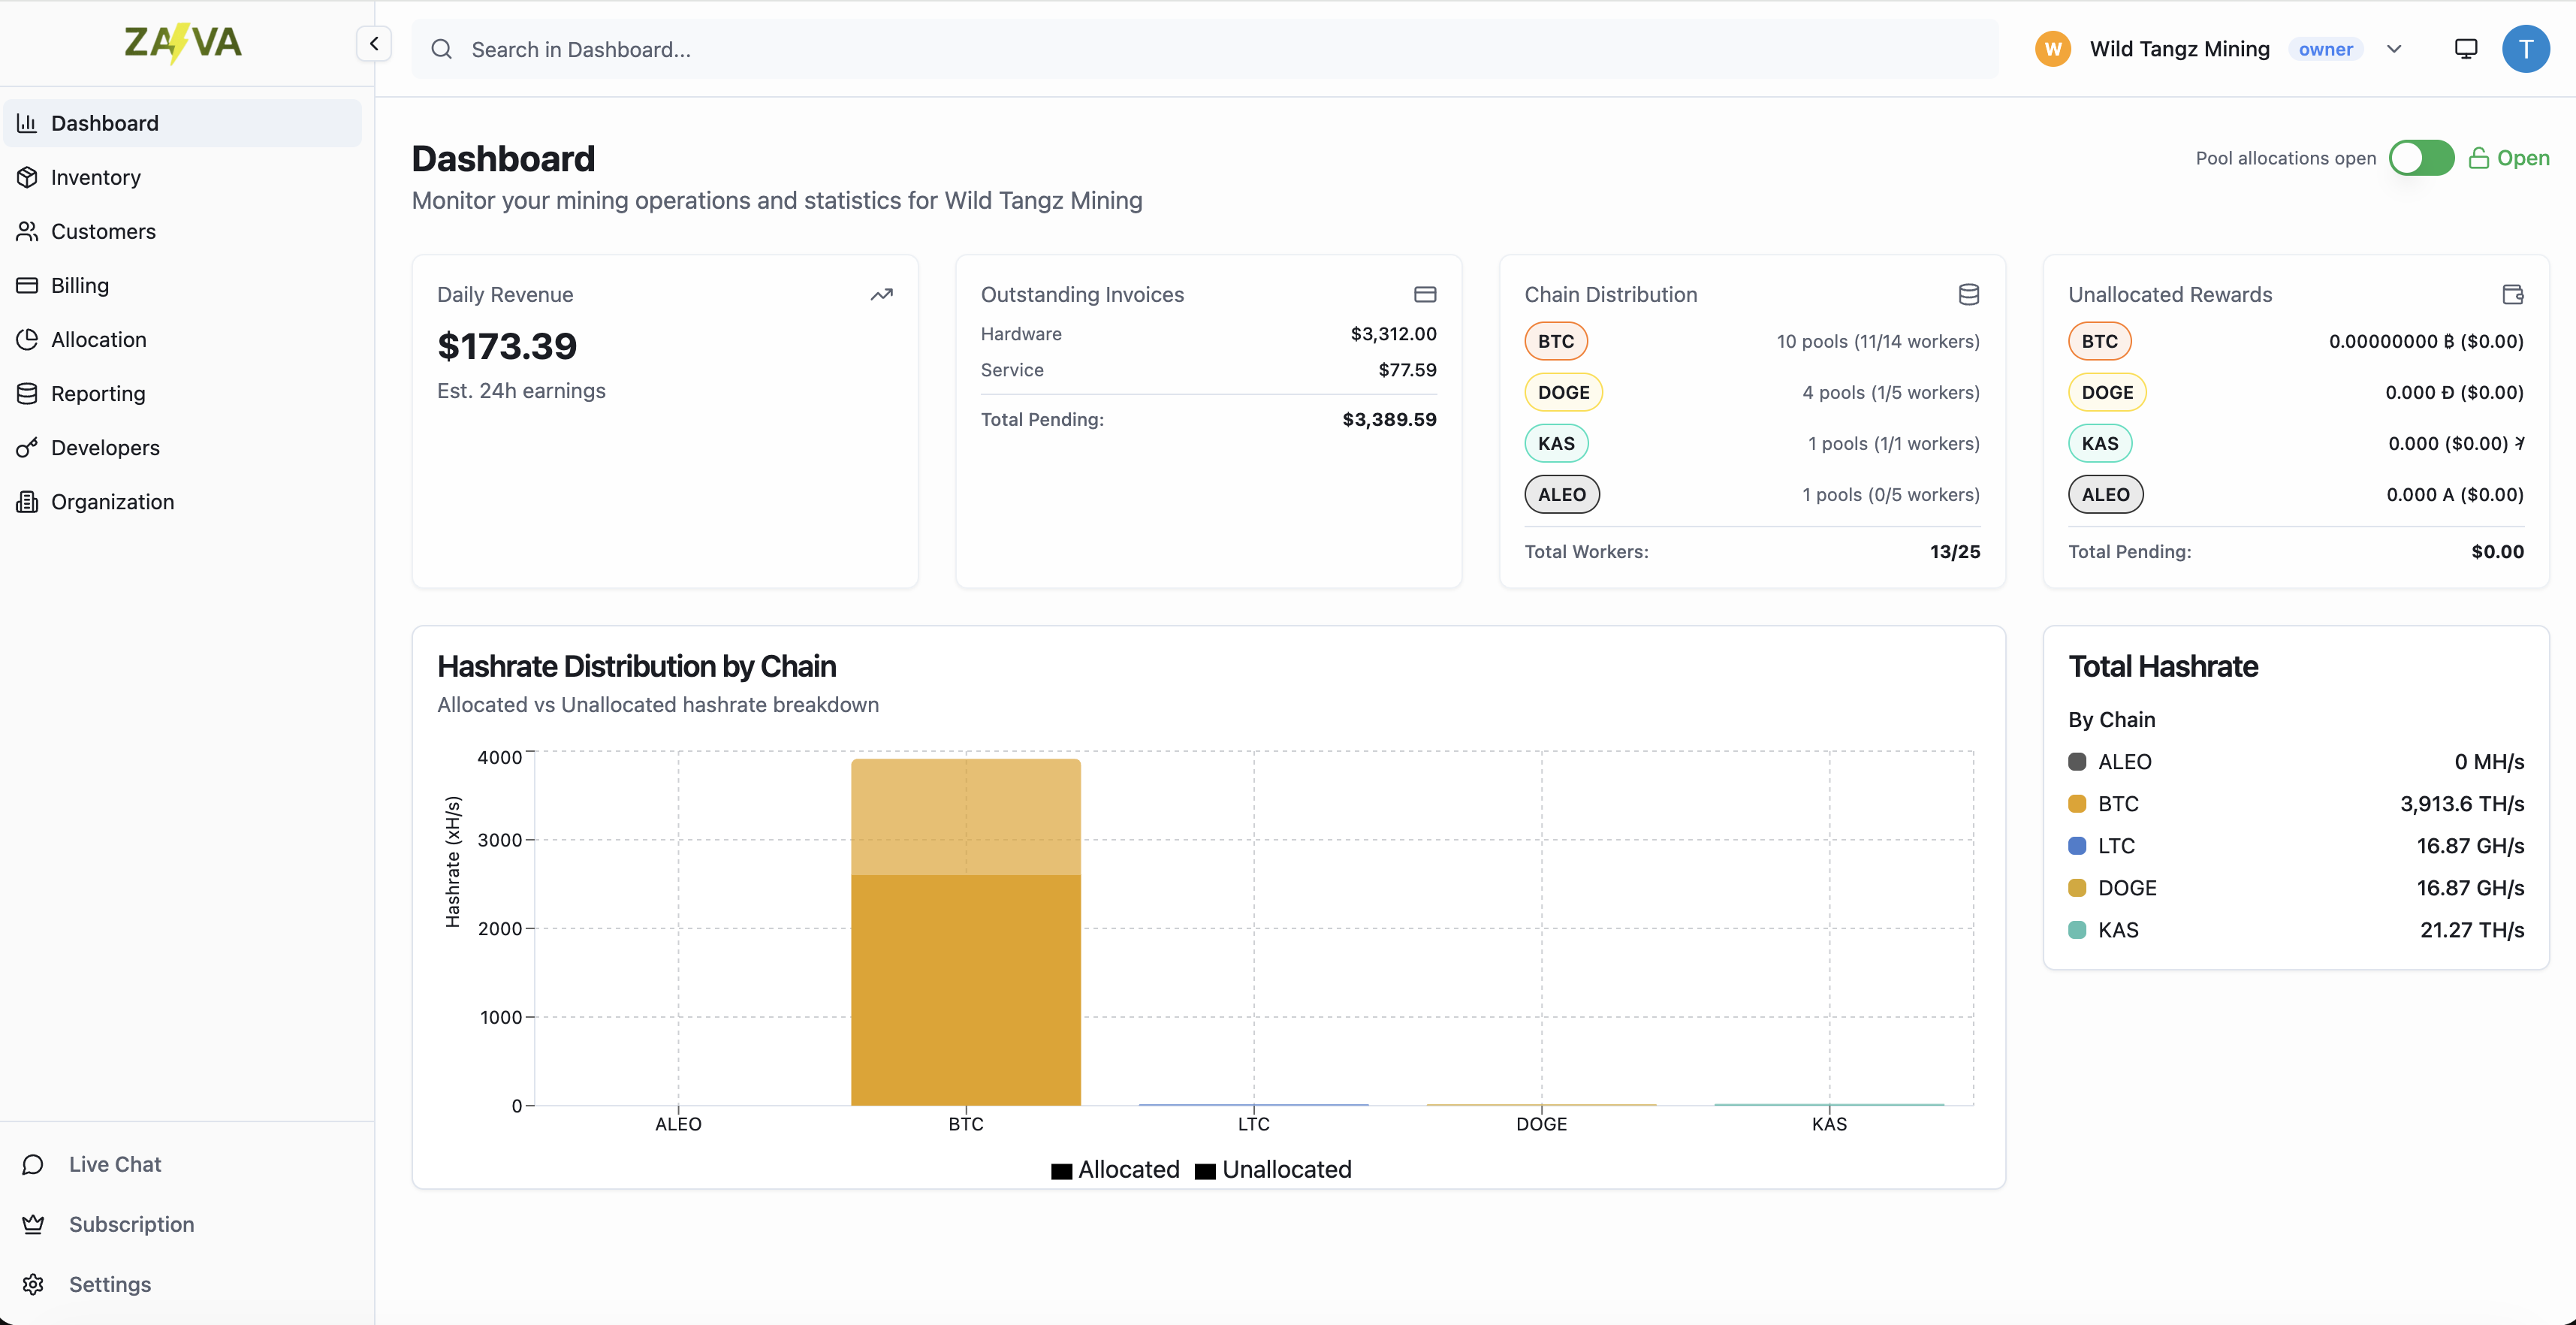Expand the user avatar menu
Screen dimensions: 2576x1325
2526,48
